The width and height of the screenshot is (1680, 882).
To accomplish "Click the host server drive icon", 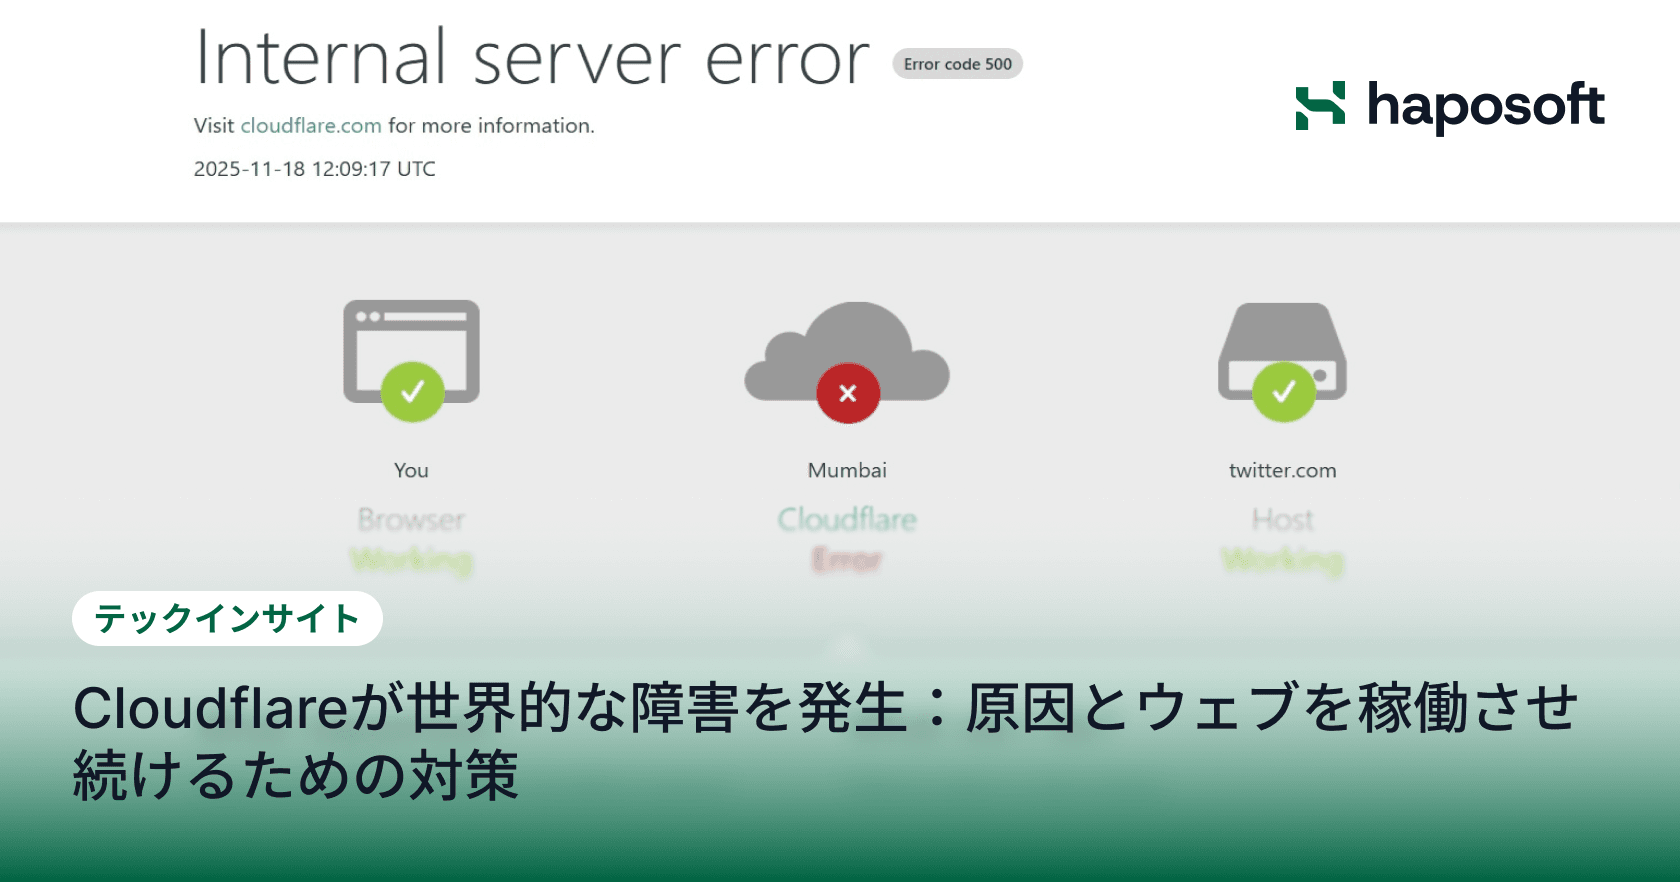I will (1282, 351).
